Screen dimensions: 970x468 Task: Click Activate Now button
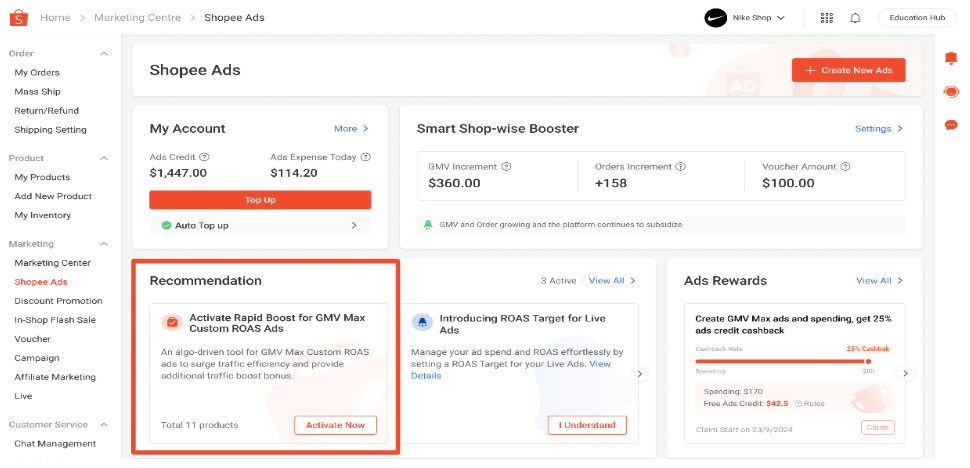click(x=335, y=425)
